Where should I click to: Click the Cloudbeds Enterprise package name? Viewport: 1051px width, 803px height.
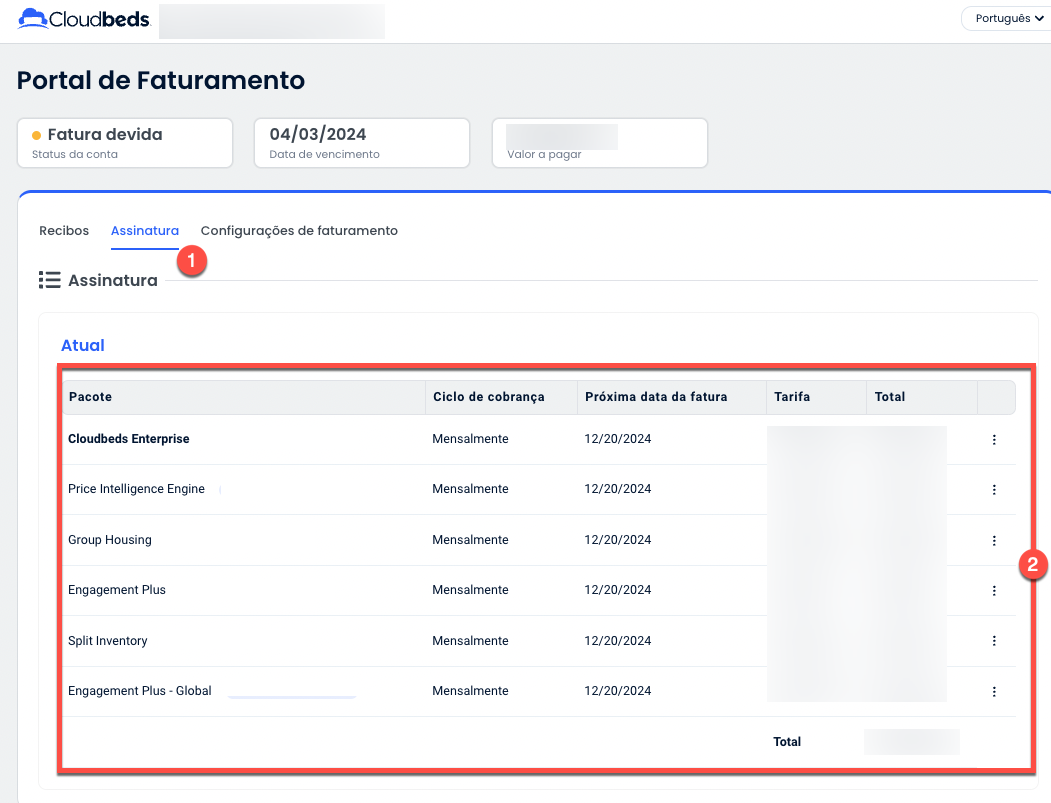pos(128,439)
